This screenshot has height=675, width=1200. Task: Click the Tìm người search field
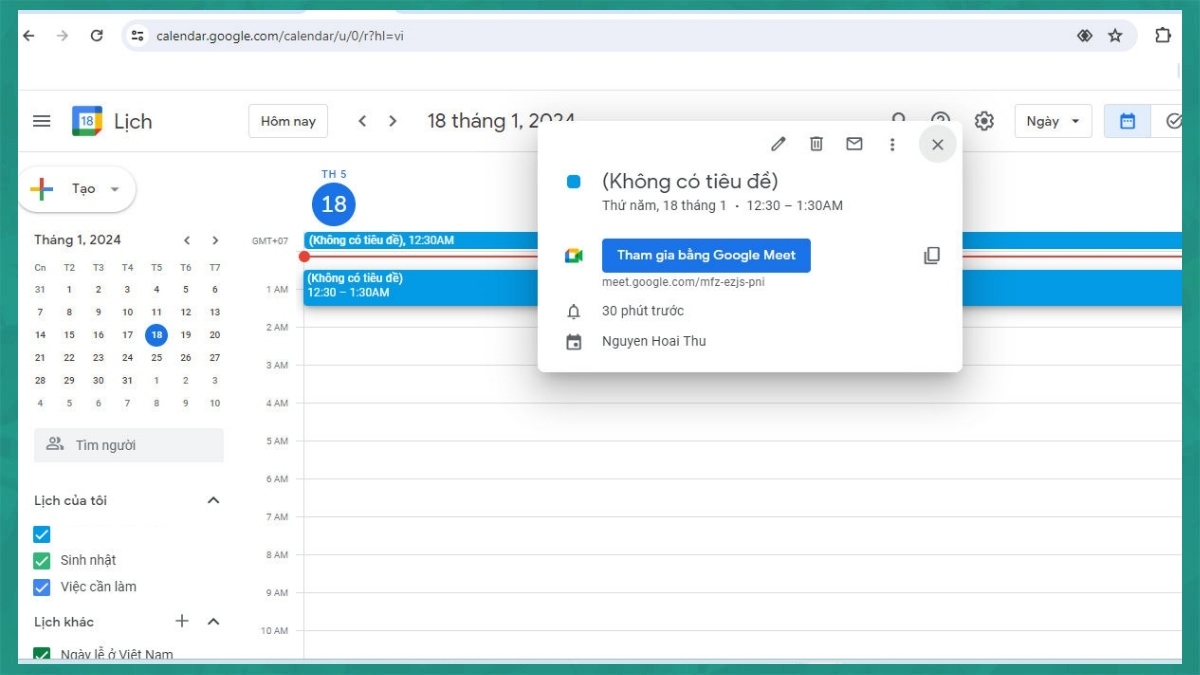coord(129,444)
